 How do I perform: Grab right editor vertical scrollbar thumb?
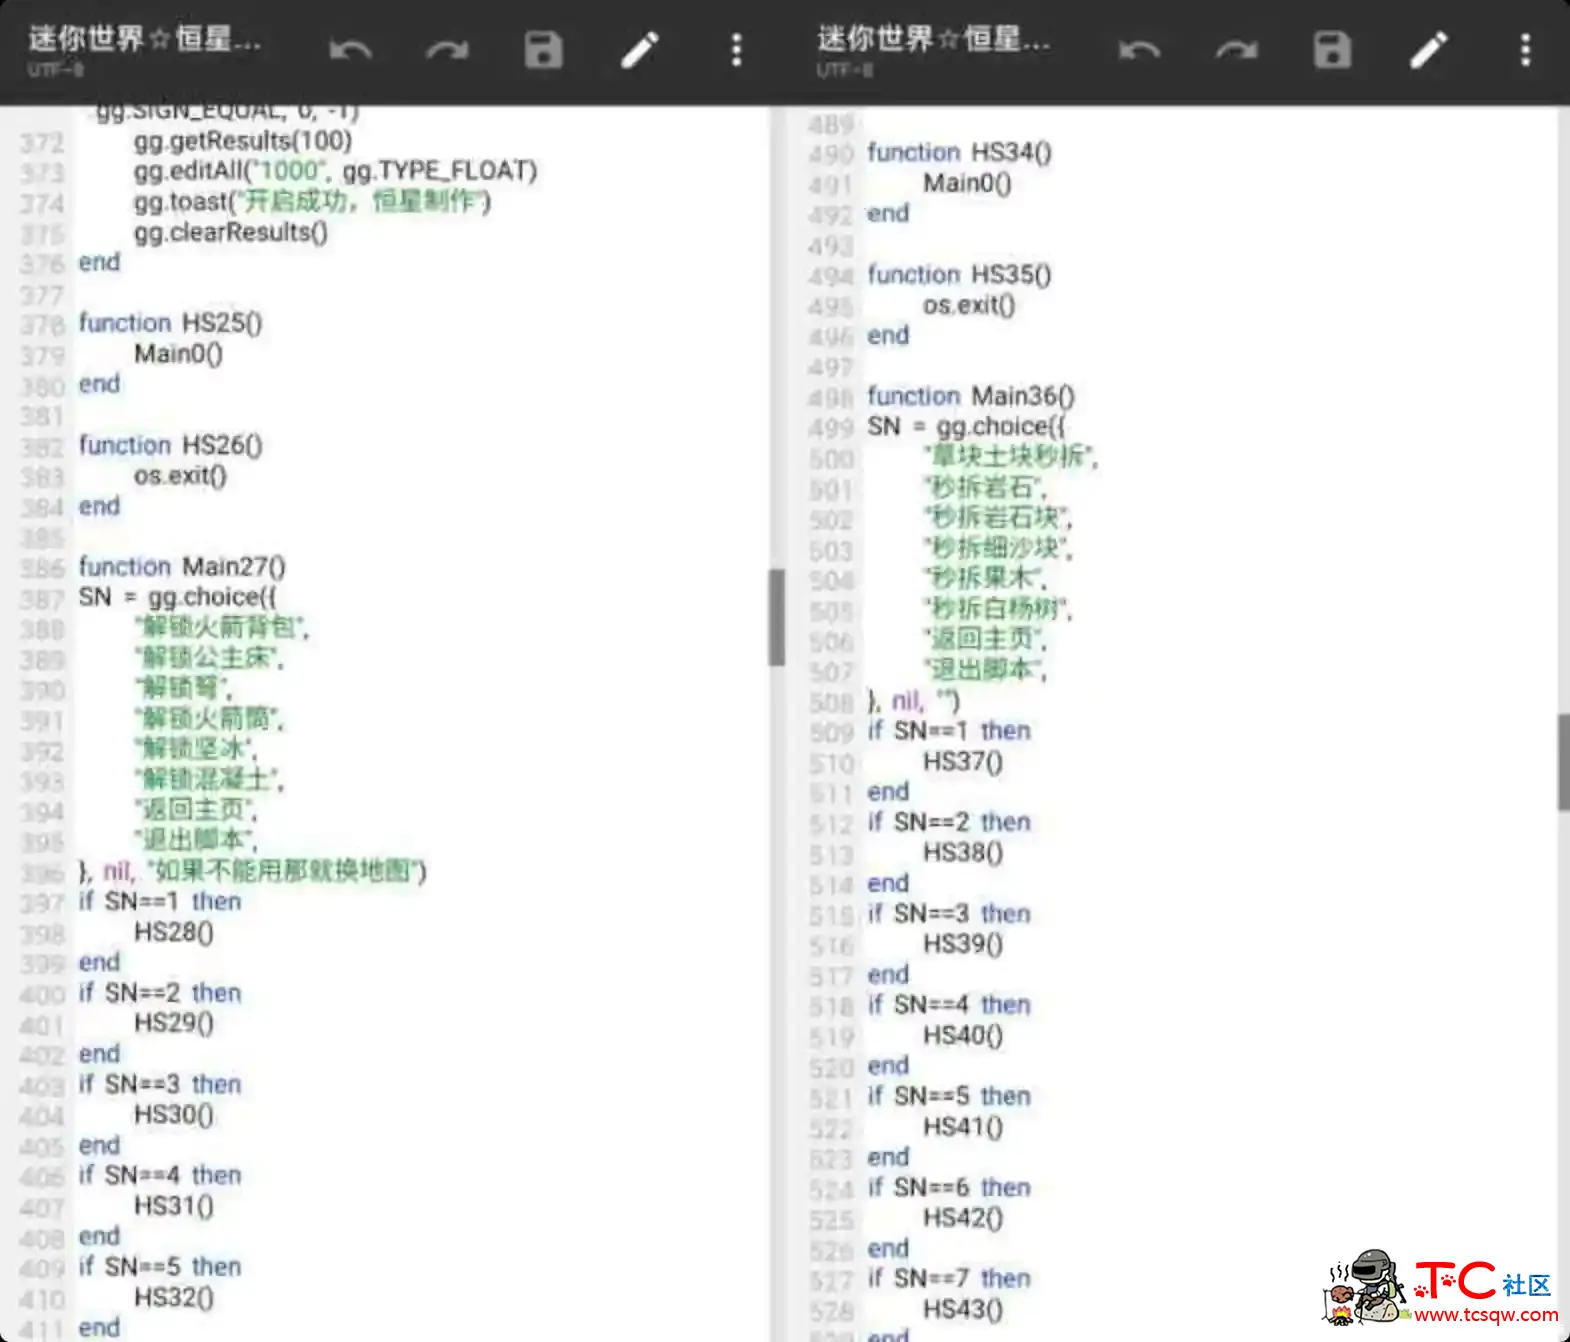tap(1563, 762)
